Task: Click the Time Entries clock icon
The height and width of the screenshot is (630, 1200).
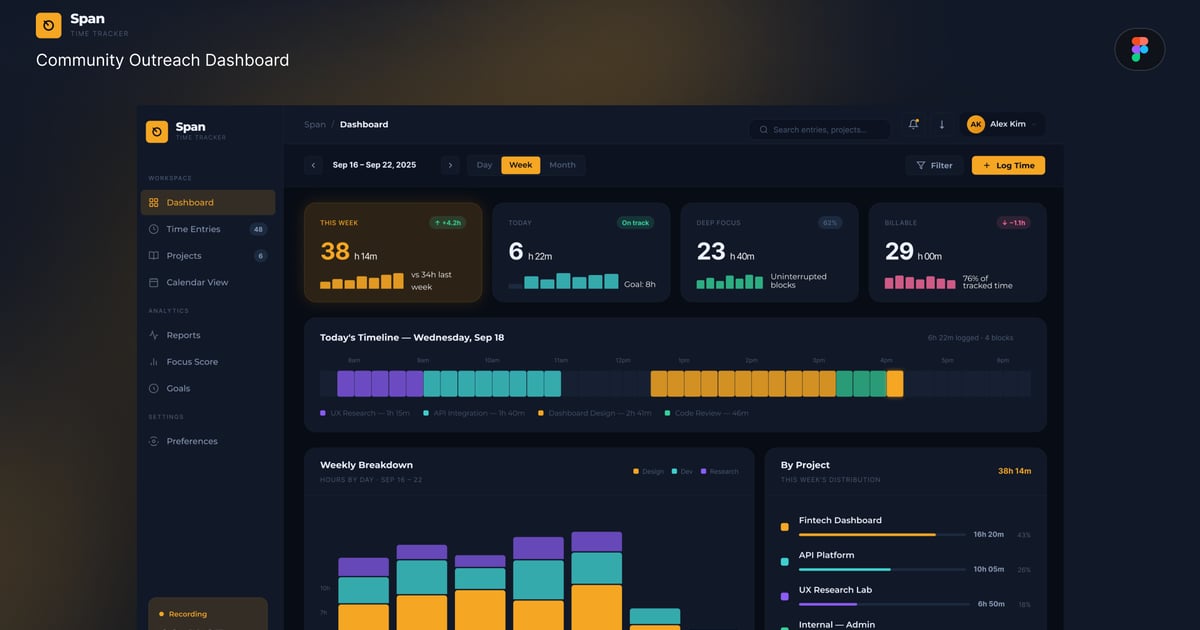Action: pos(153,229)
